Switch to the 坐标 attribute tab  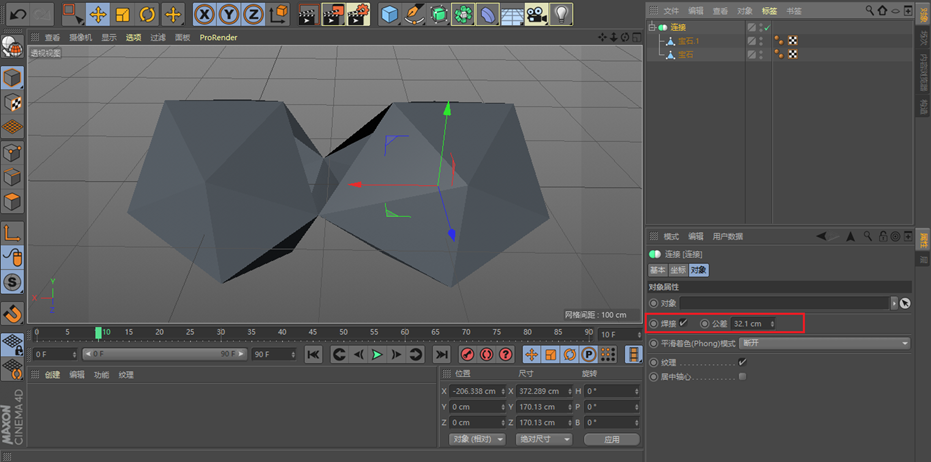tap(678, 270)
